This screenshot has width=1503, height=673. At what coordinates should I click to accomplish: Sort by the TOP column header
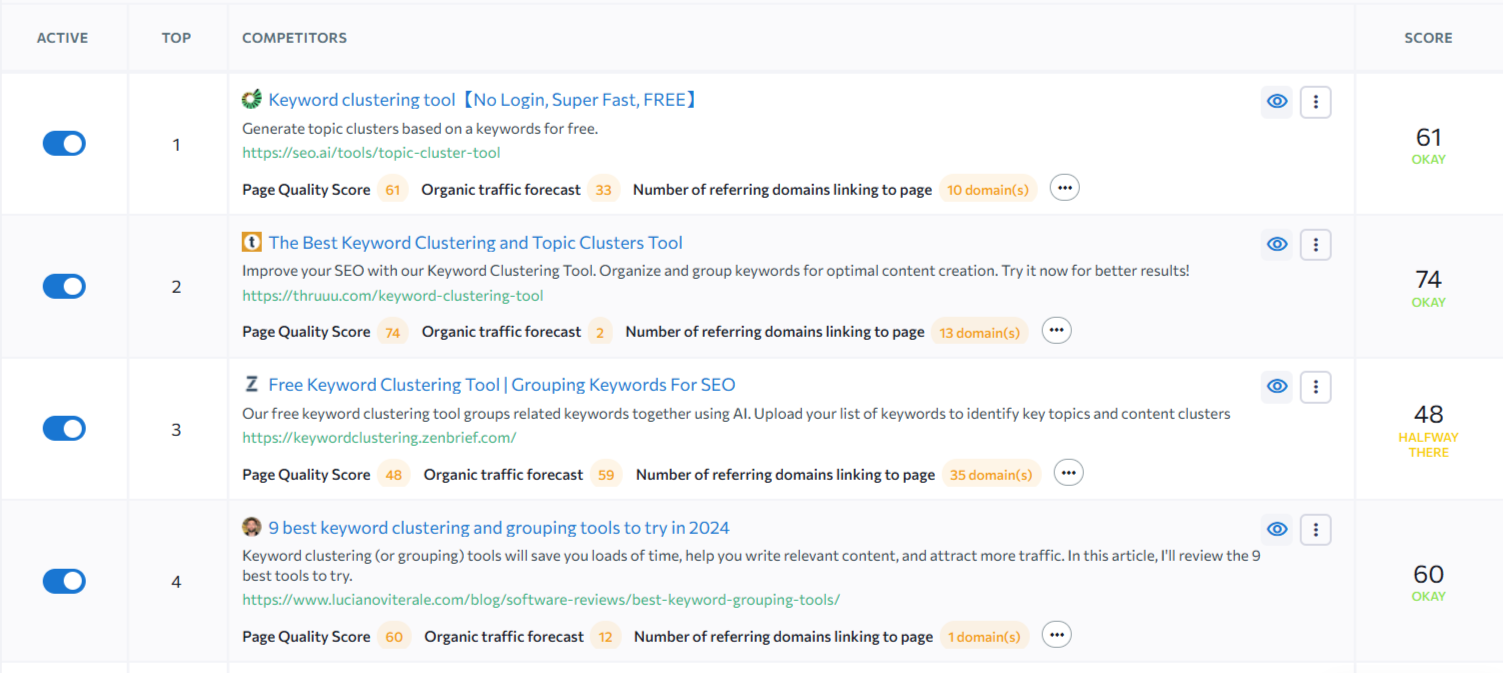coord(176,38)
